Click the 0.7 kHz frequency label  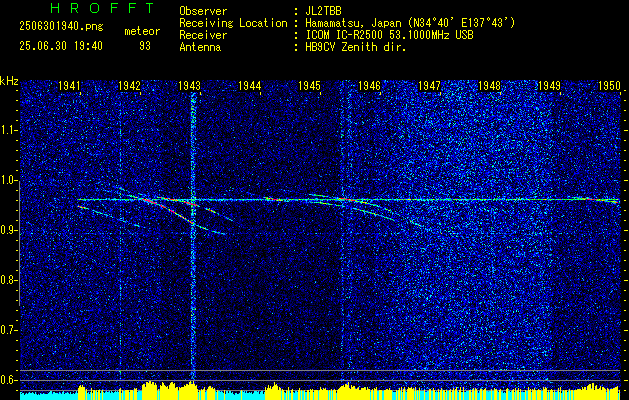[8, 330]
